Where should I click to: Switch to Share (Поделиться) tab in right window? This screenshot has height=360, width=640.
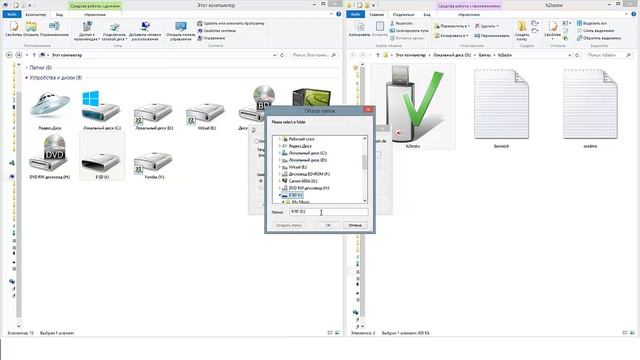[403, 14]
